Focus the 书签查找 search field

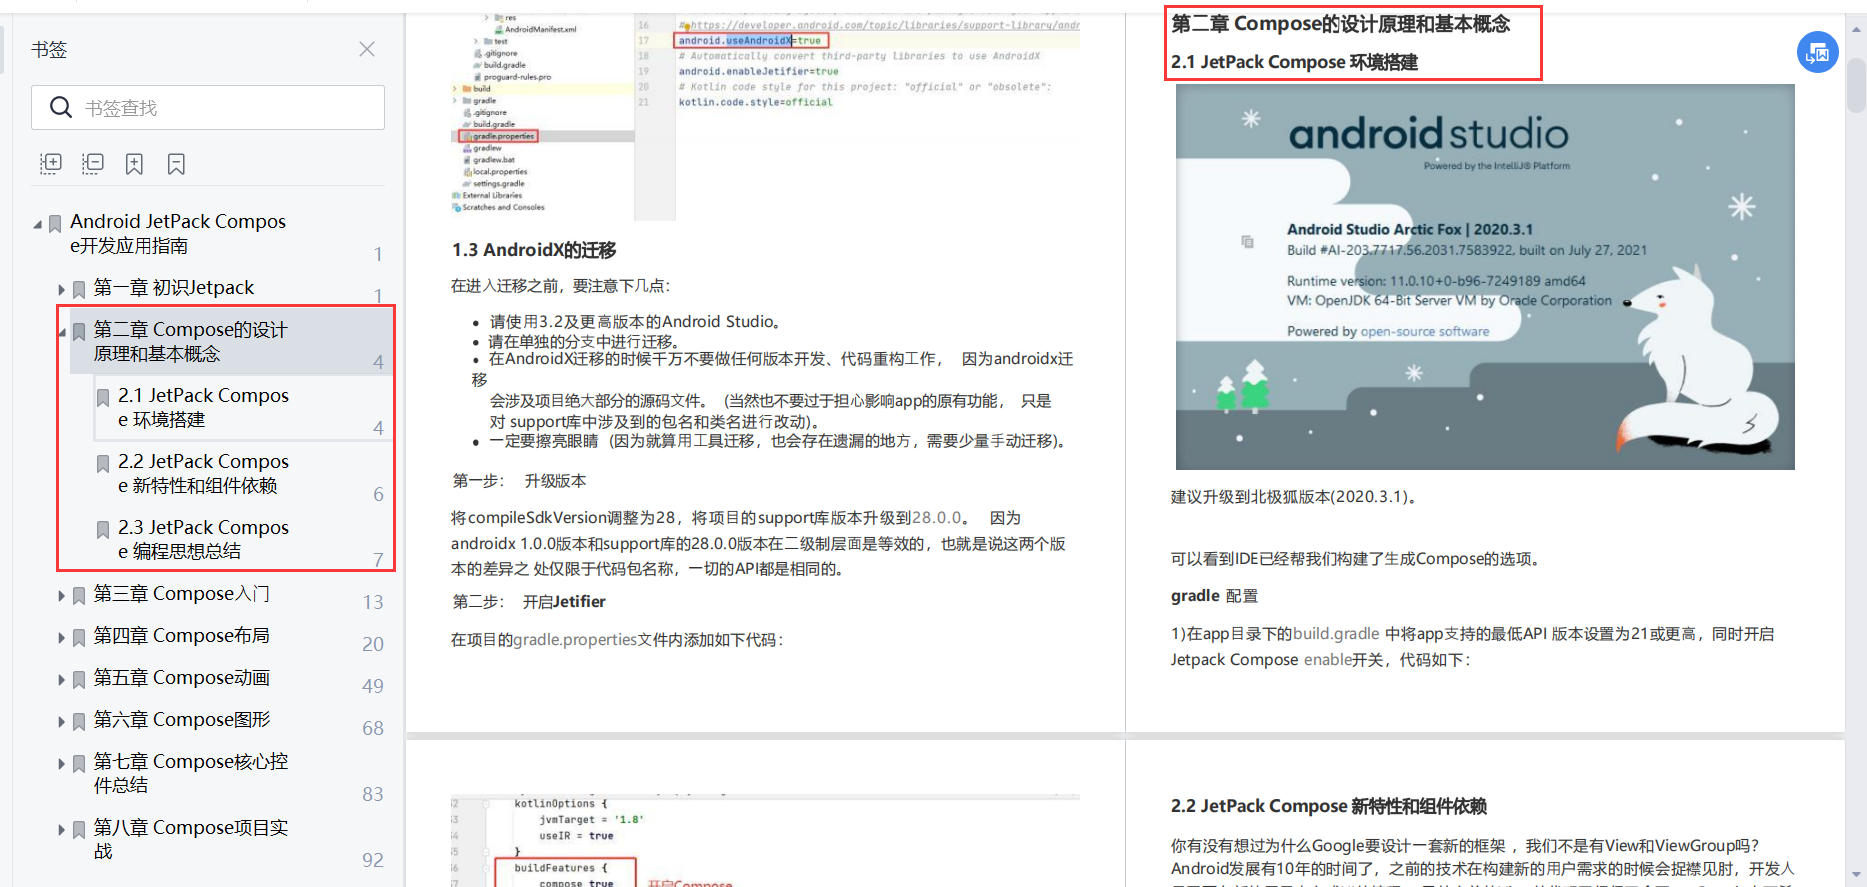[x=208, y=107]
